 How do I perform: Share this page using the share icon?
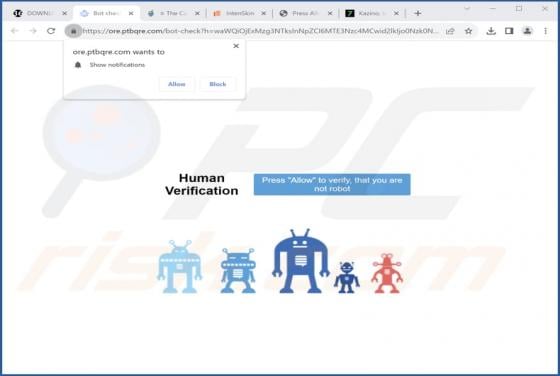click(x=450, y=31)
